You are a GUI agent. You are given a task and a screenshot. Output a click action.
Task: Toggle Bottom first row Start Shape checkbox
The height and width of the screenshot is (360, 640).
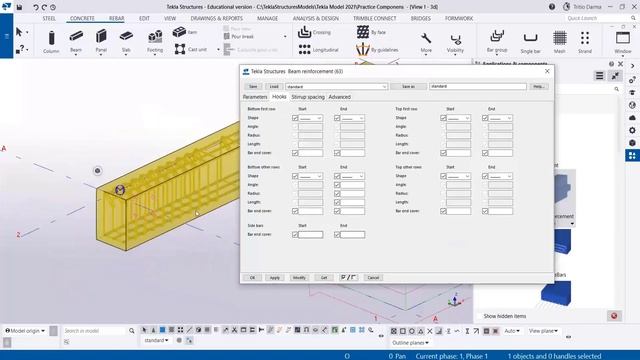(295, 118)
